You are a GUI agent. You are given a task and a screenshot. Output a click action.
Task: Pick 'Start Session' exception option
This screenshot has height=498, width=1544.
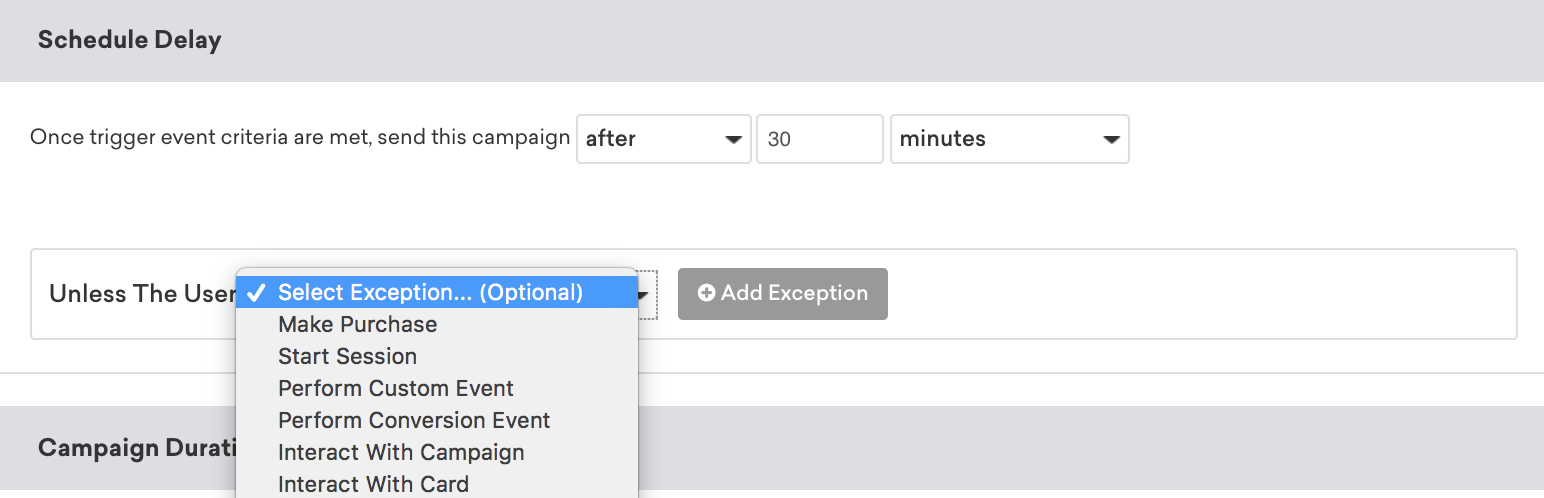[348, 356]
